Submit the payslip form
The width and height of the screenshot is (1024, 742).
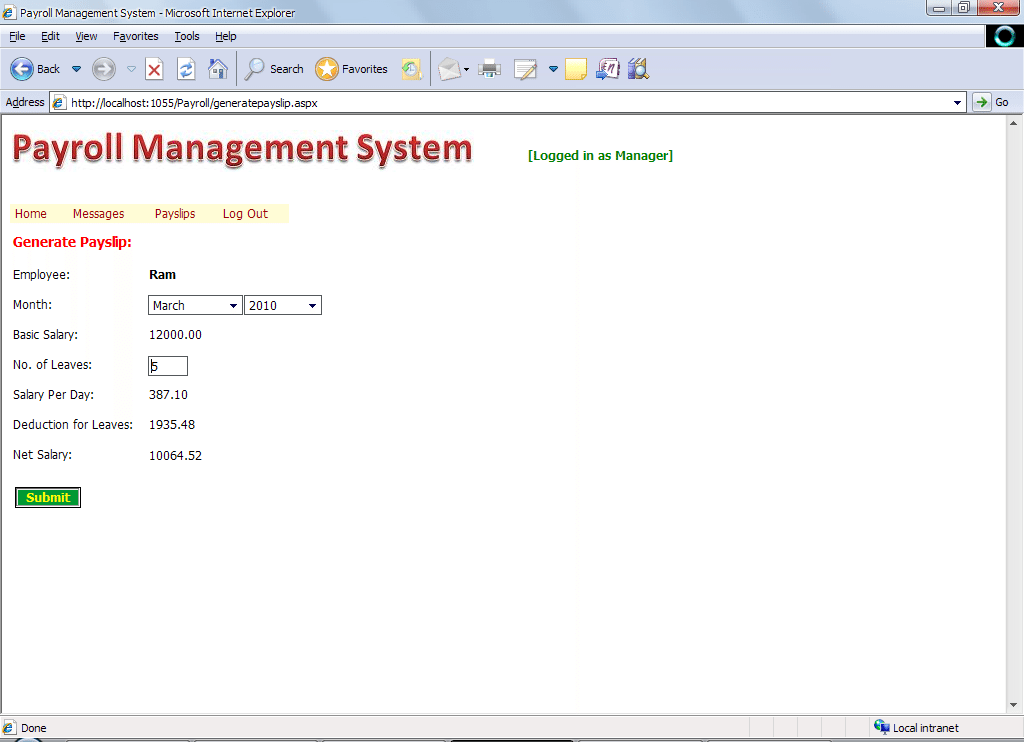coord(48,497)
